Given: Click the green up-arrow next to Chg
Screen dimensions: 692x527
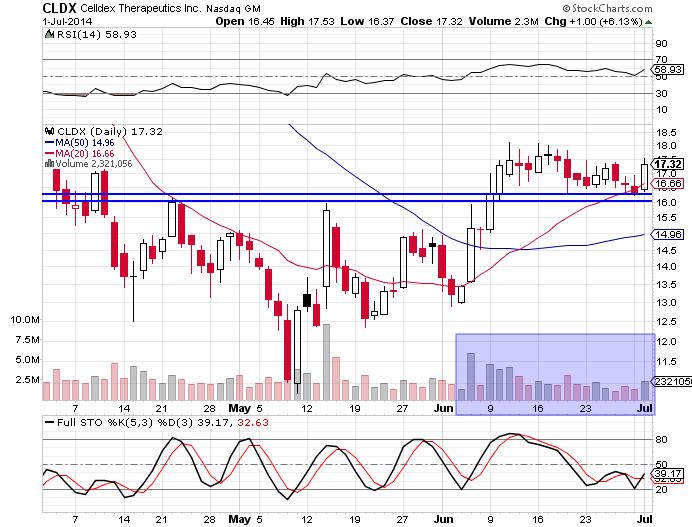Looking at the screenshot, I should pyautogui.click(x=648, y=22).
